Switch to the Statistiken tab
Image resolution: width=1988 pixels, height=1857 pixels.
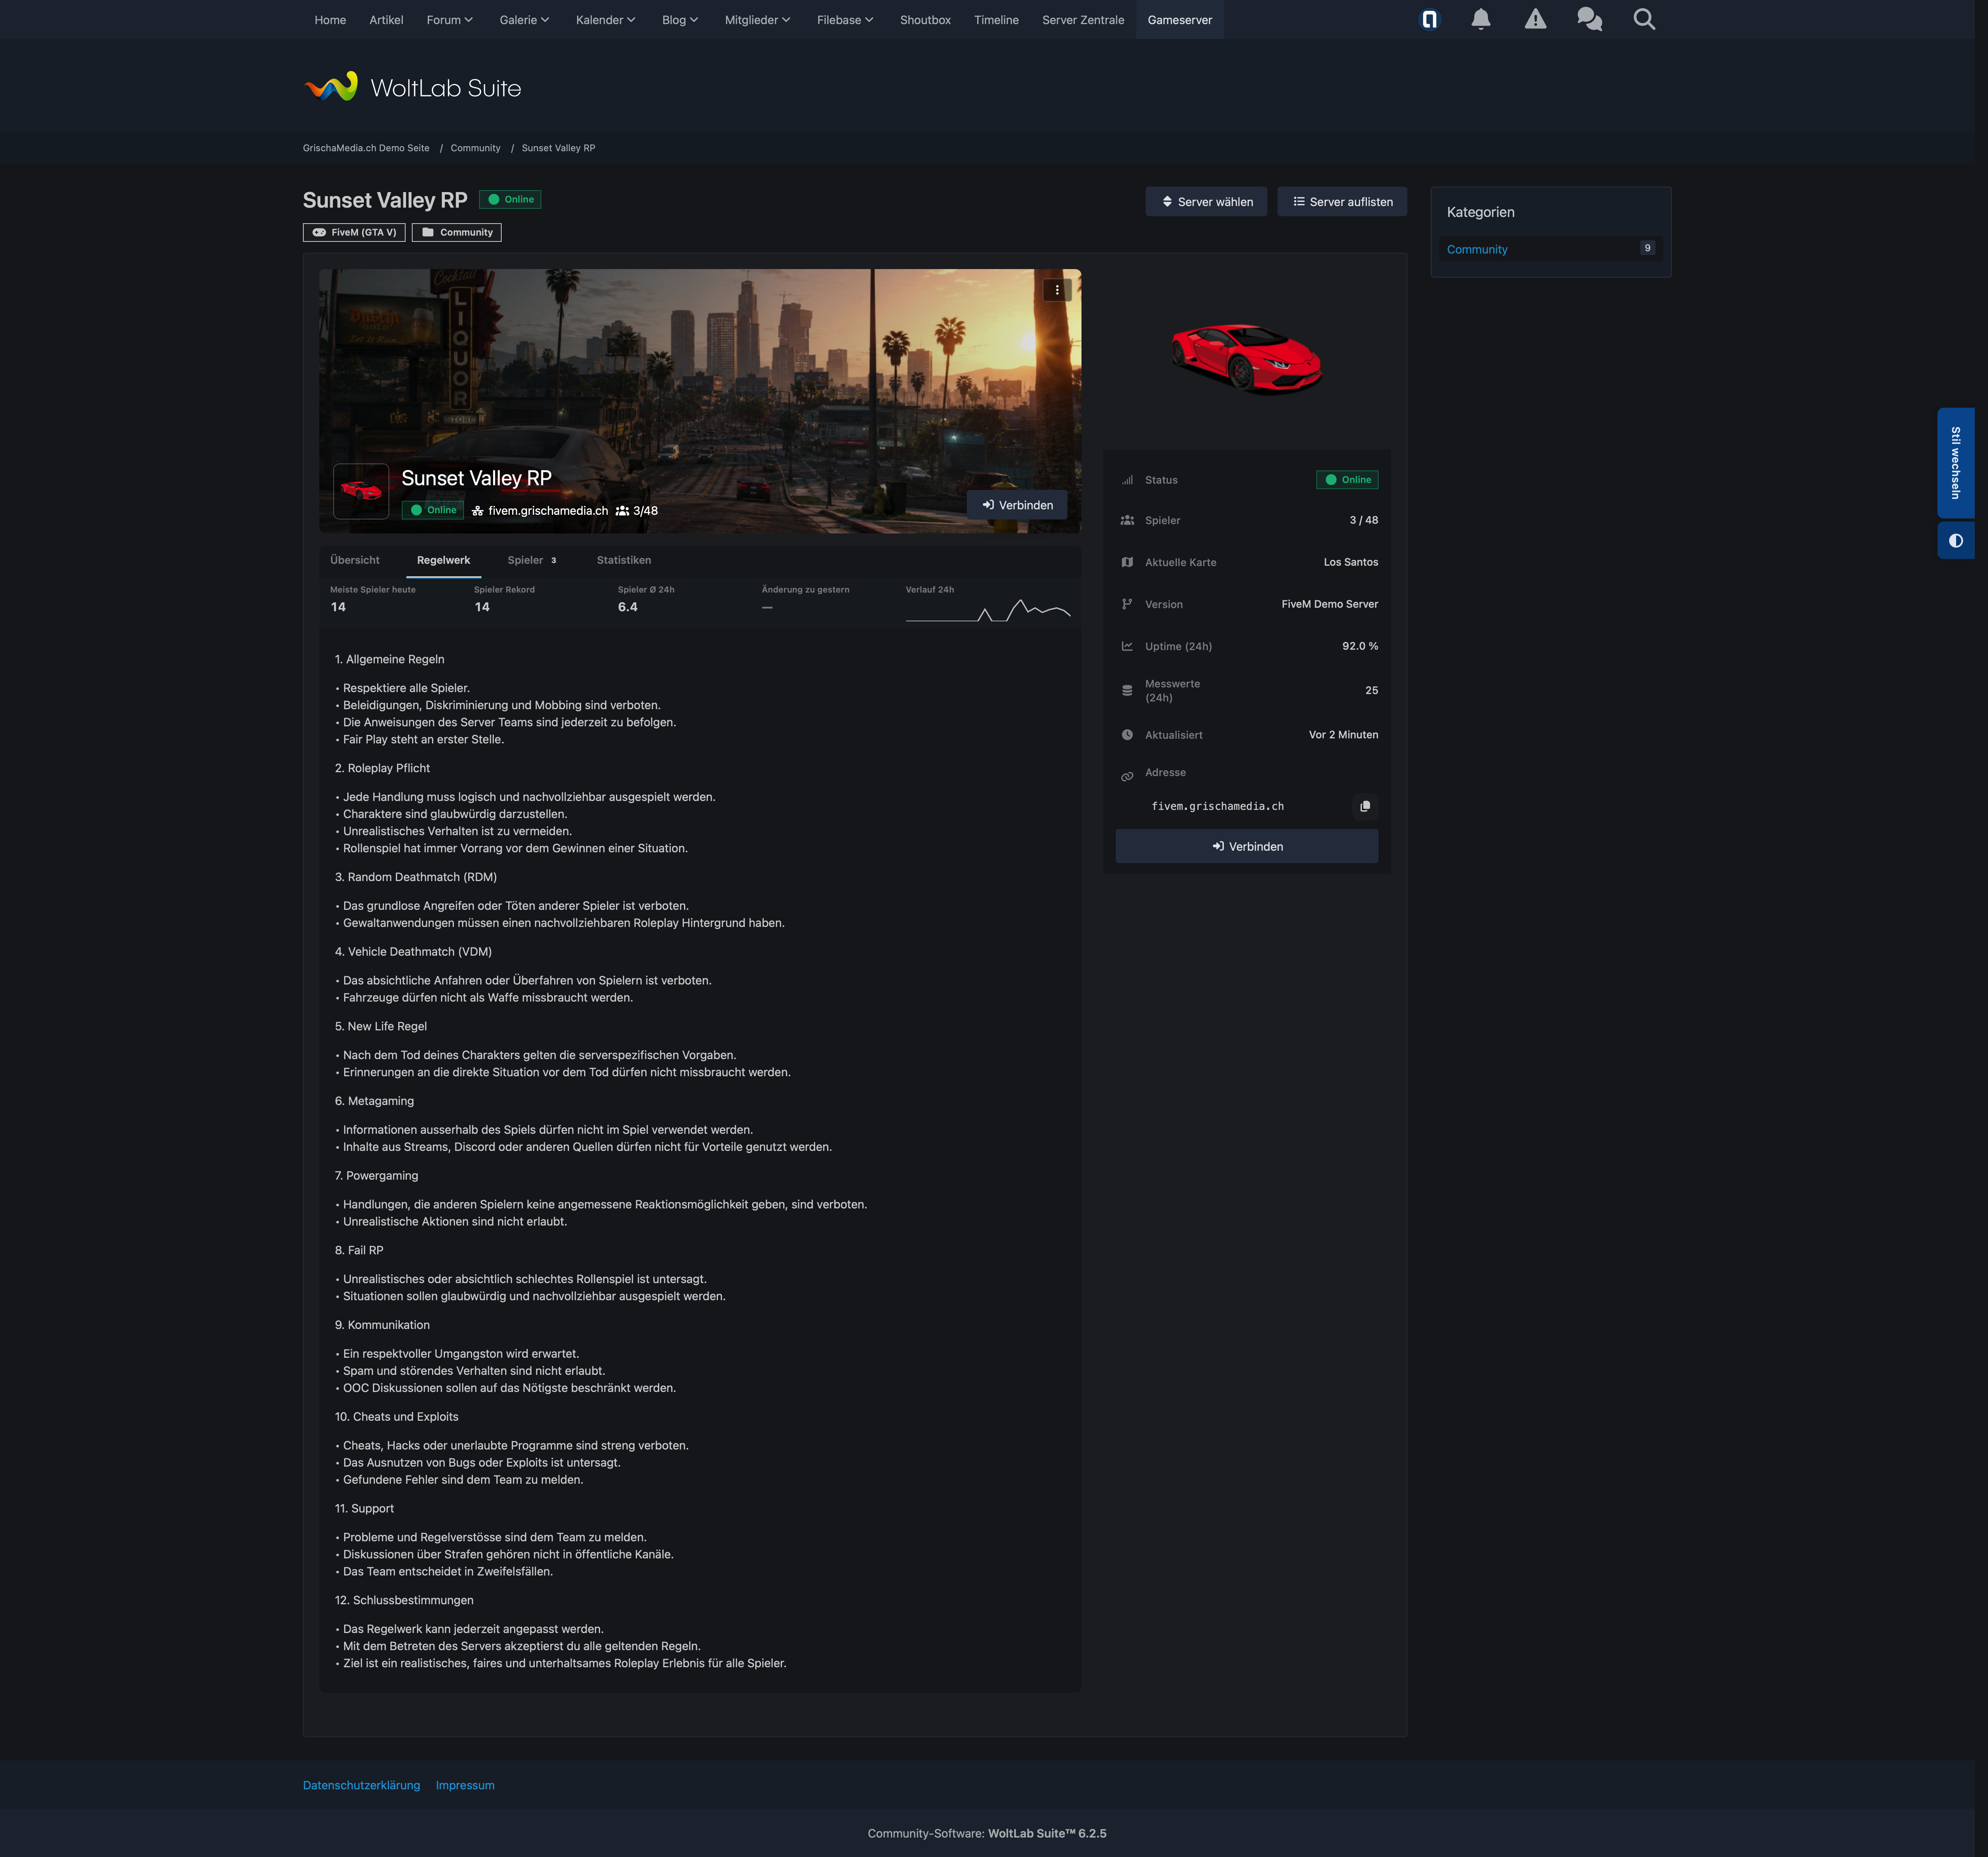pos(624,560)
